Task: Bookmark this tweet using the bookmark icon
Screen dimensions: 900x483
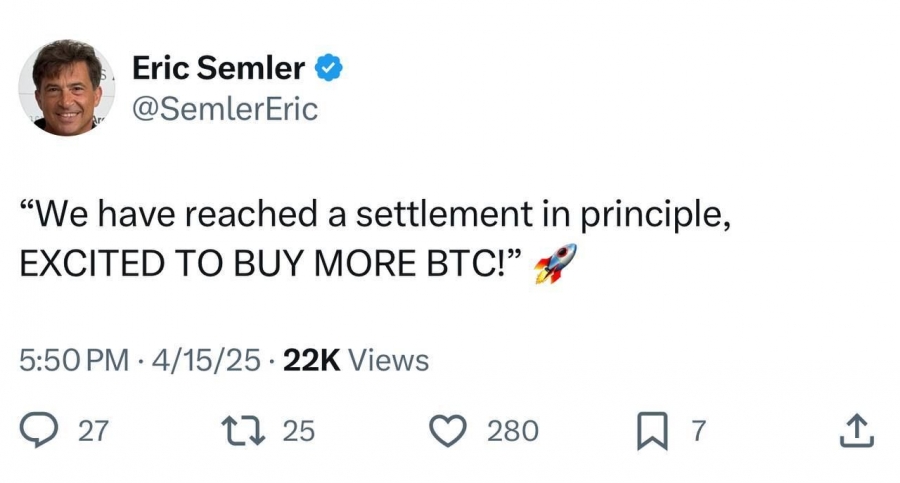Action: (x=653, y=431)
